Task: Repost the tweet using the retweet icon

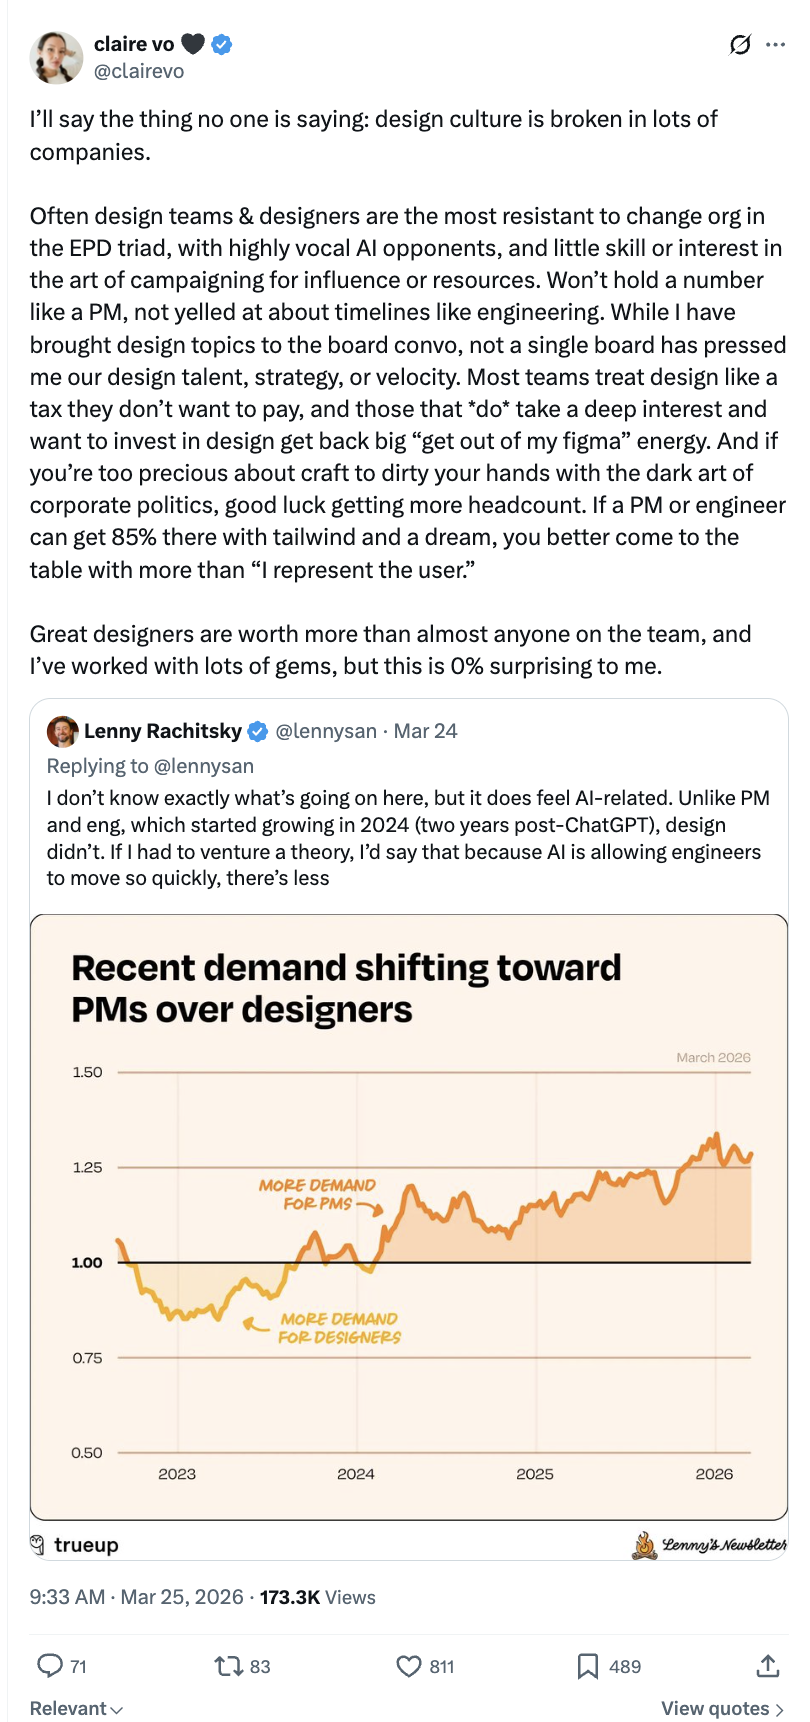Action: pyautogui.click(x=228, y=1665)
